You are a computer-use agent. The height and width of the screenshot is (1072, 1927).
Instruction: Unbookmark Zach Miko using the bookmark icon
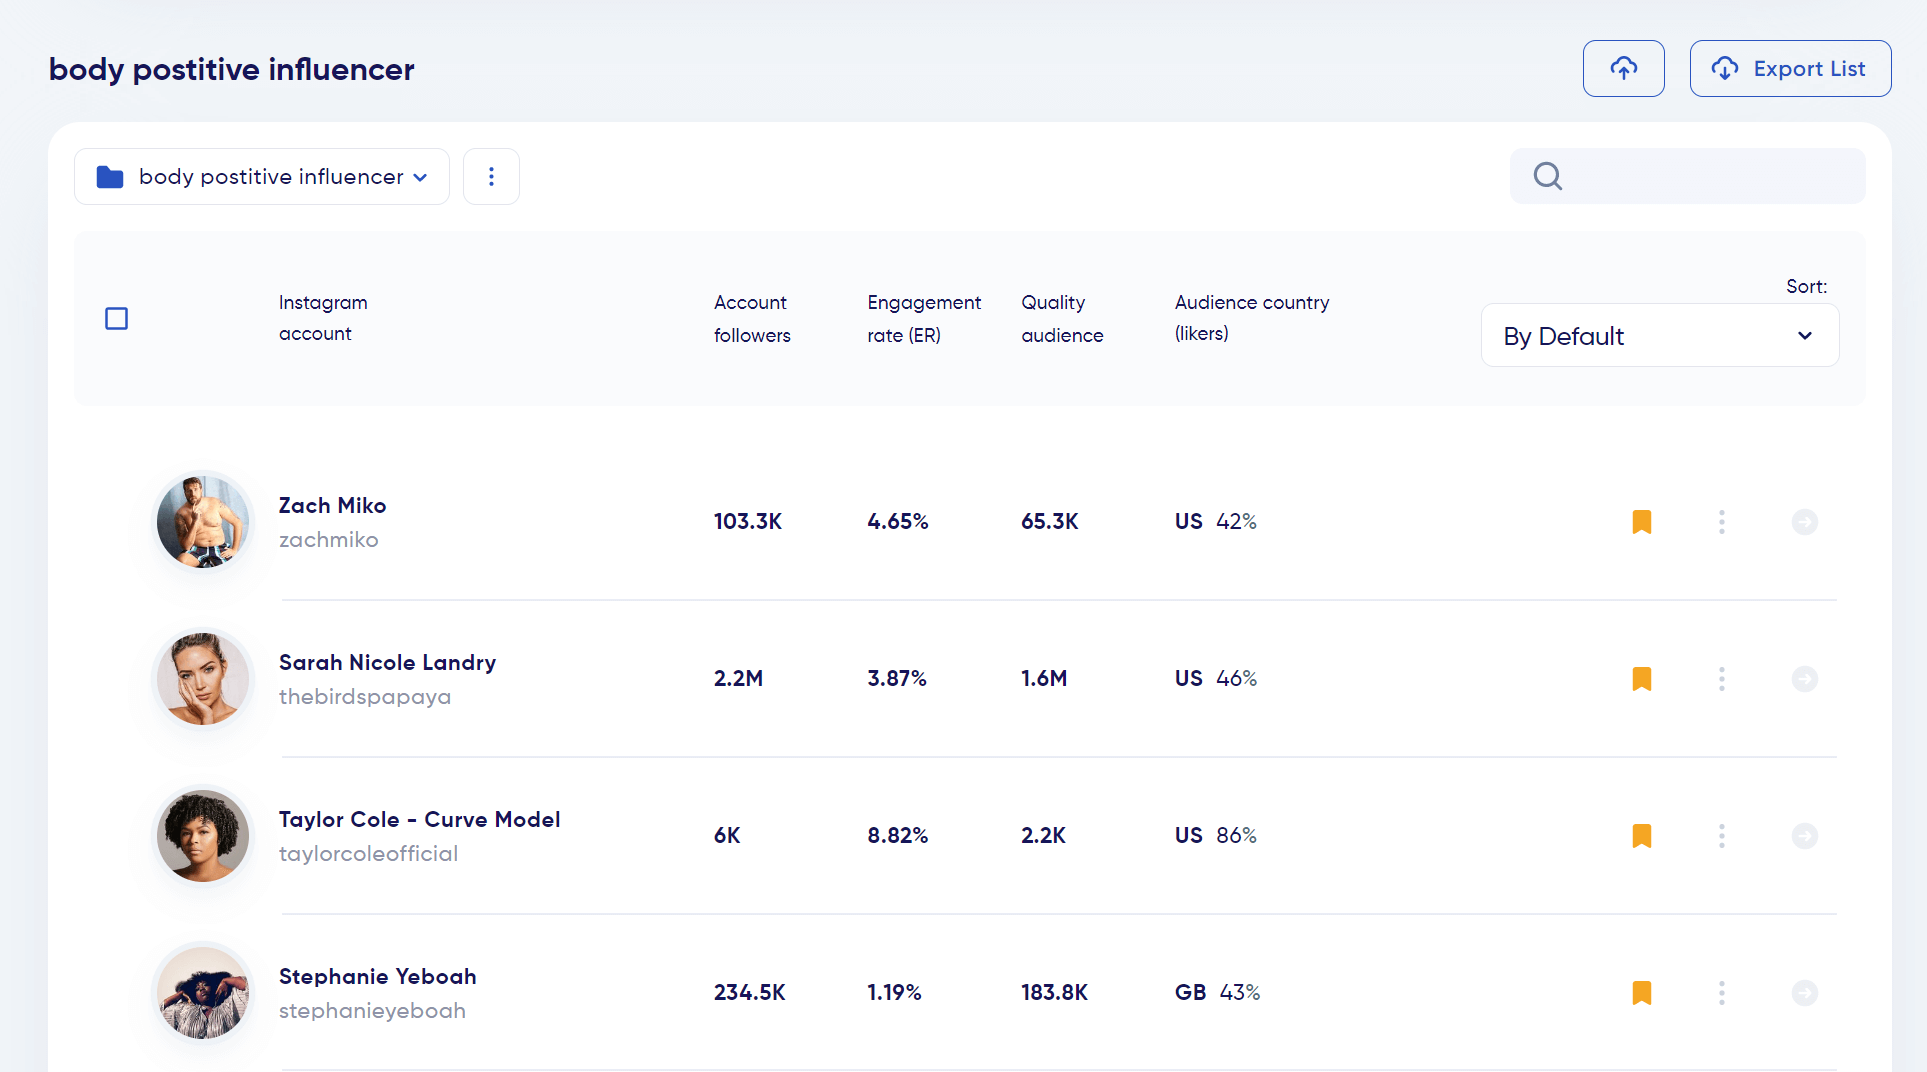[1641, 521]
